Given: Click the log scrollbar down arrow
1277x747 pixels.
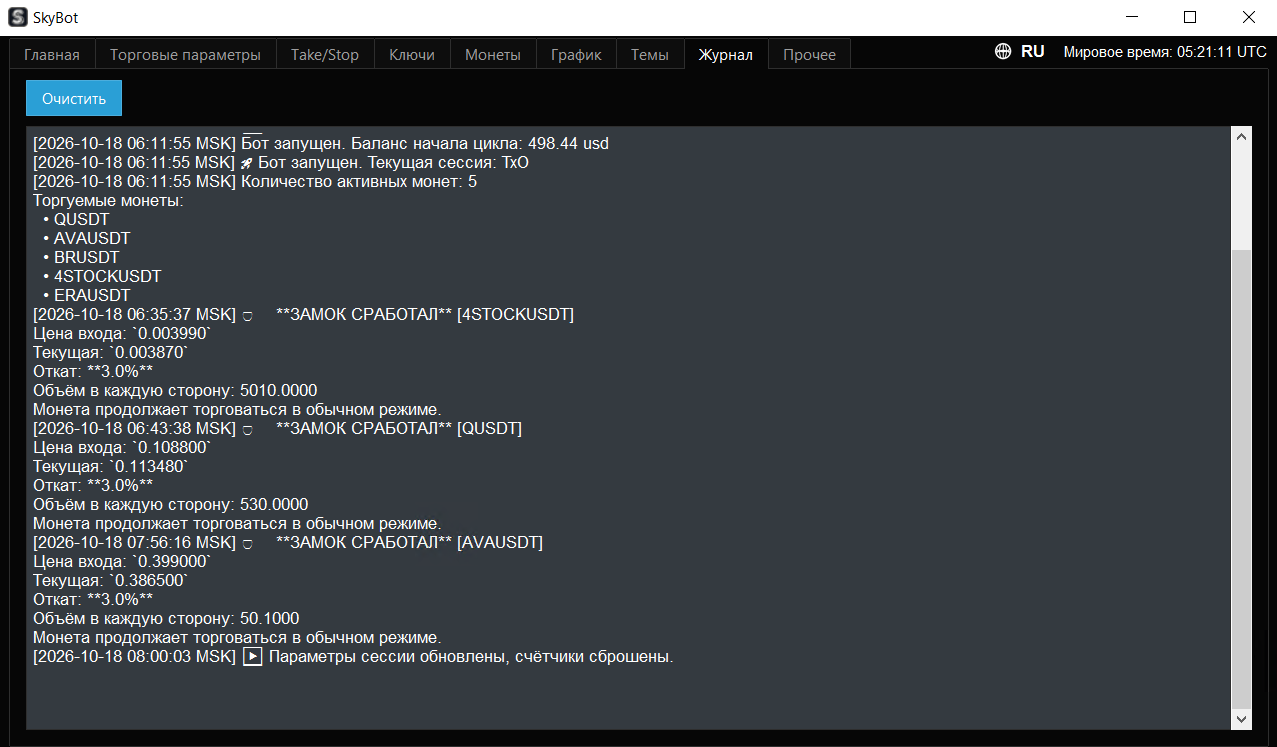Looking at the screenshot, I should (1241, 719).
